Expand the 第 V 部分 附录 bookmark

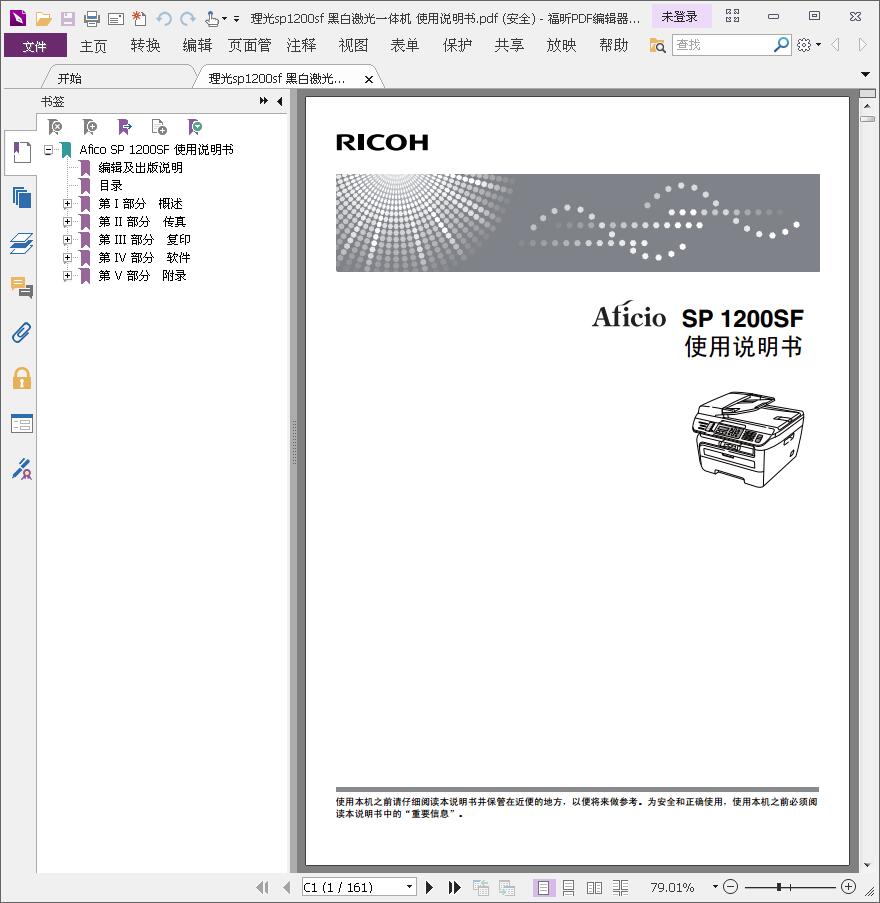point(67,275)
